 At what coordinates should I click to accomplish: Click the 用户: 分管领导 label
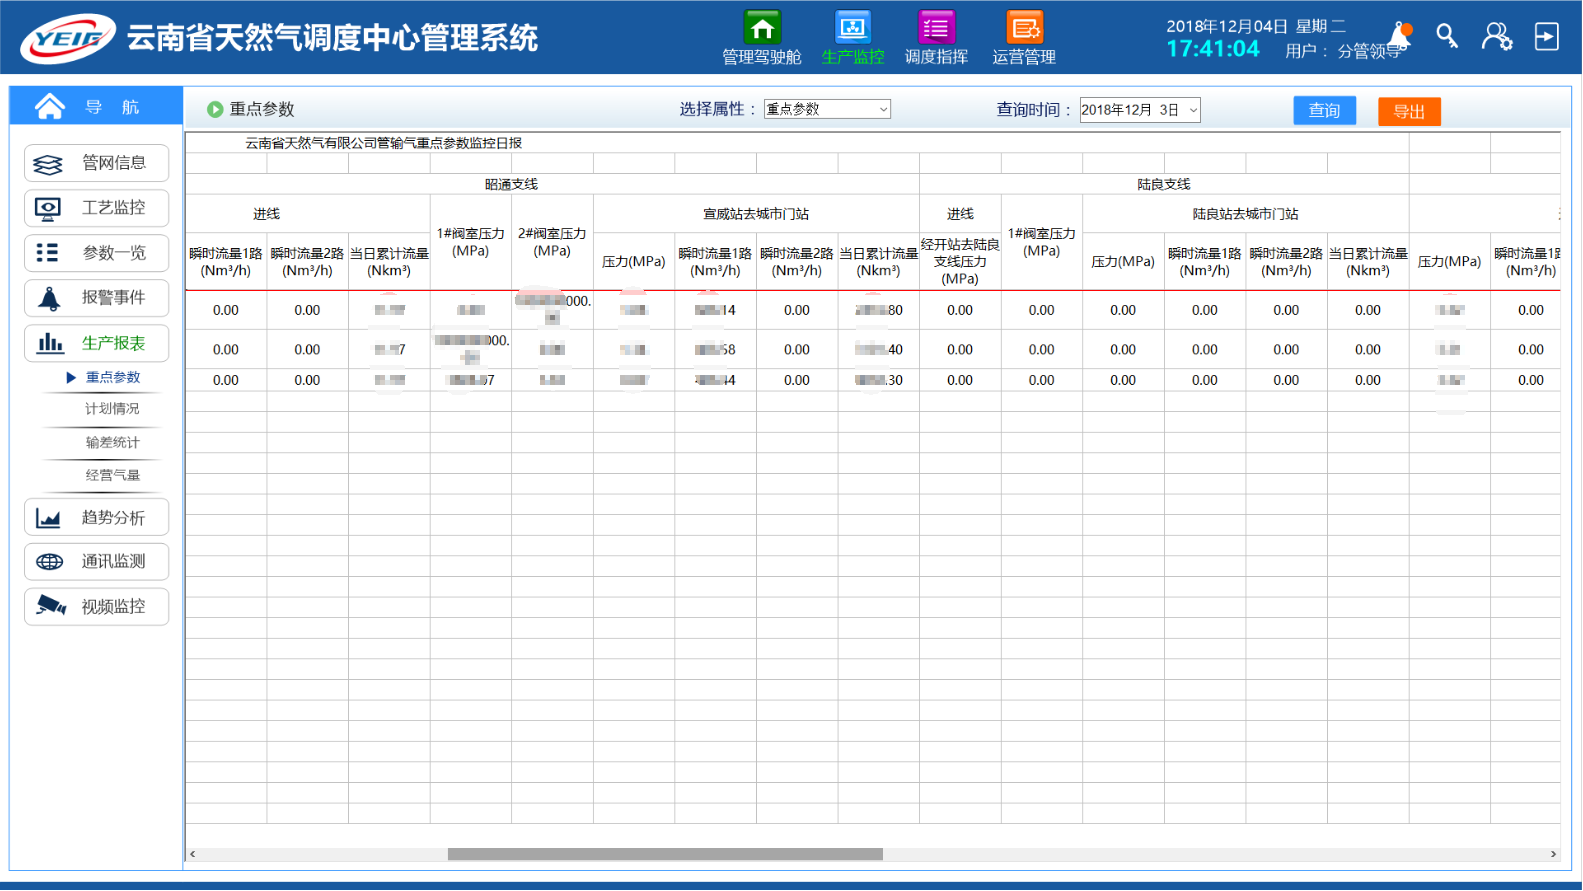point(1344,51)
